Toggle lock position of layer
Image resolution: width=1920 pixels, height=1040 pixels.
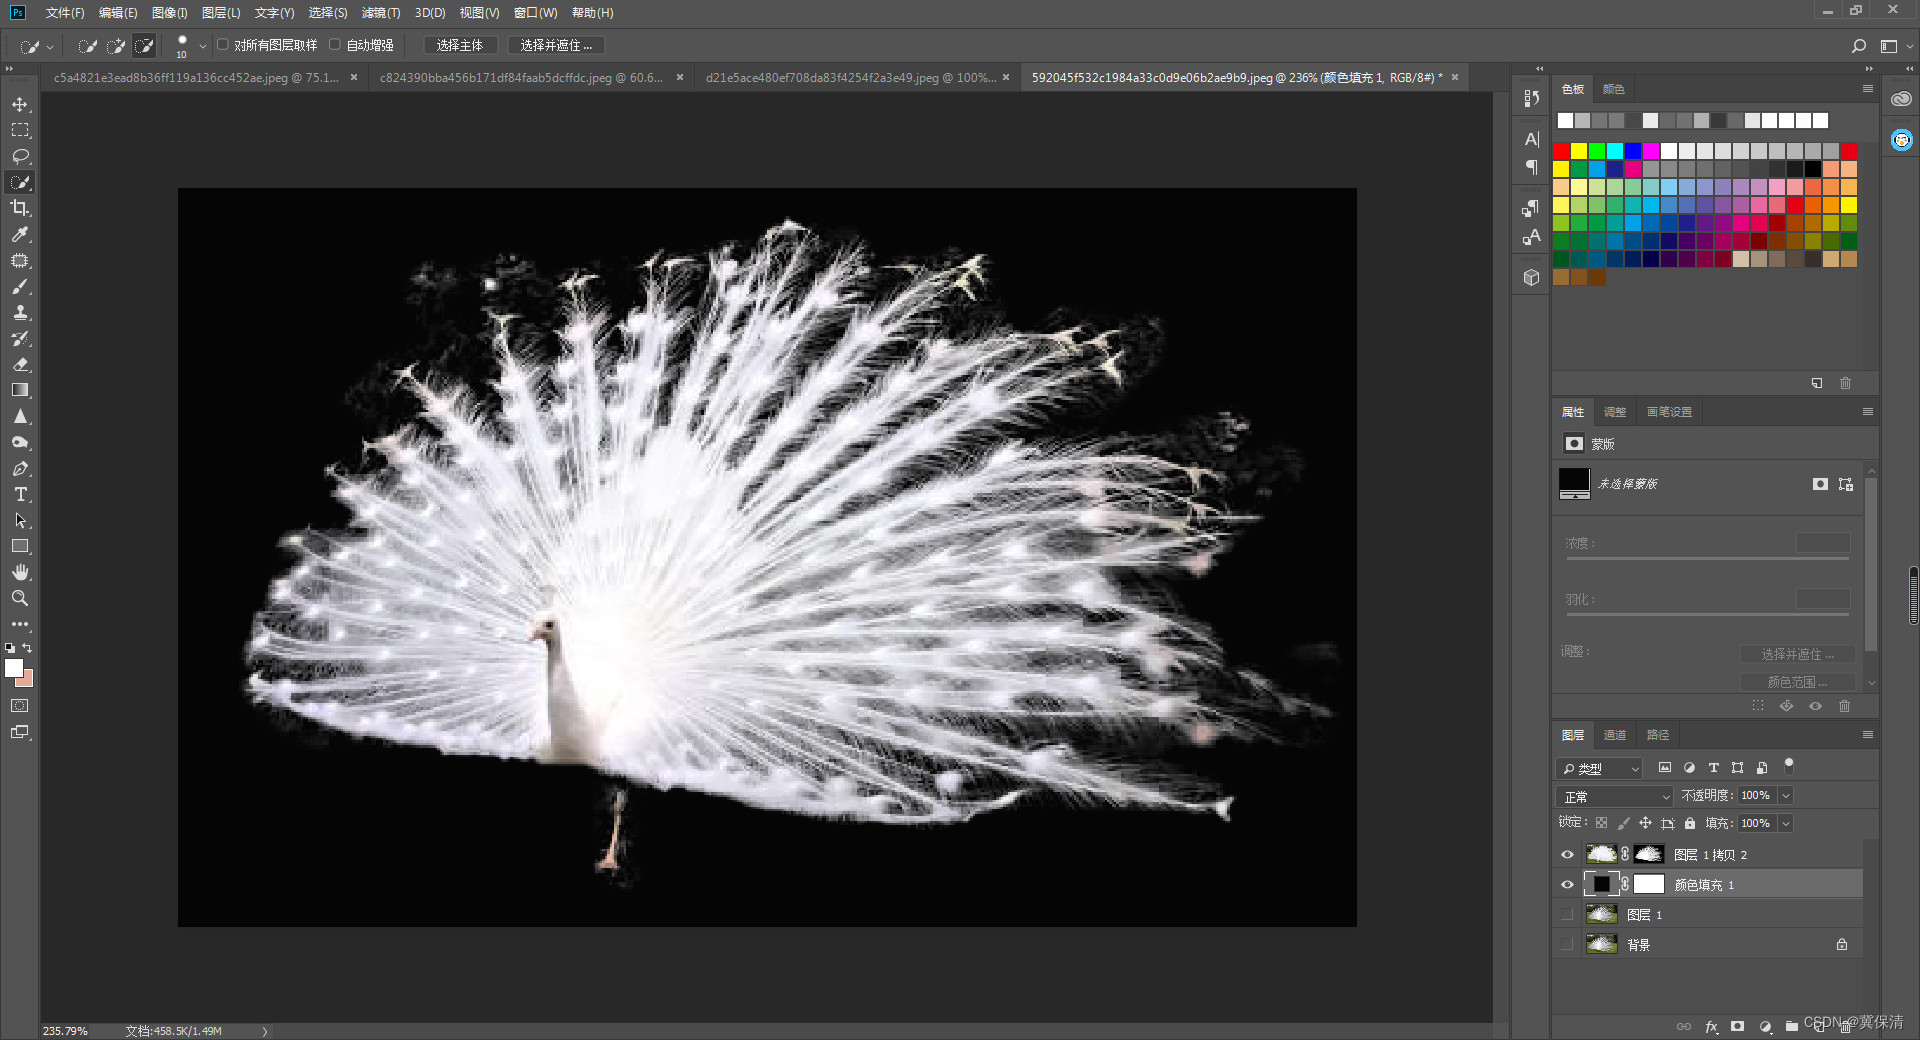coord(1645,823)
